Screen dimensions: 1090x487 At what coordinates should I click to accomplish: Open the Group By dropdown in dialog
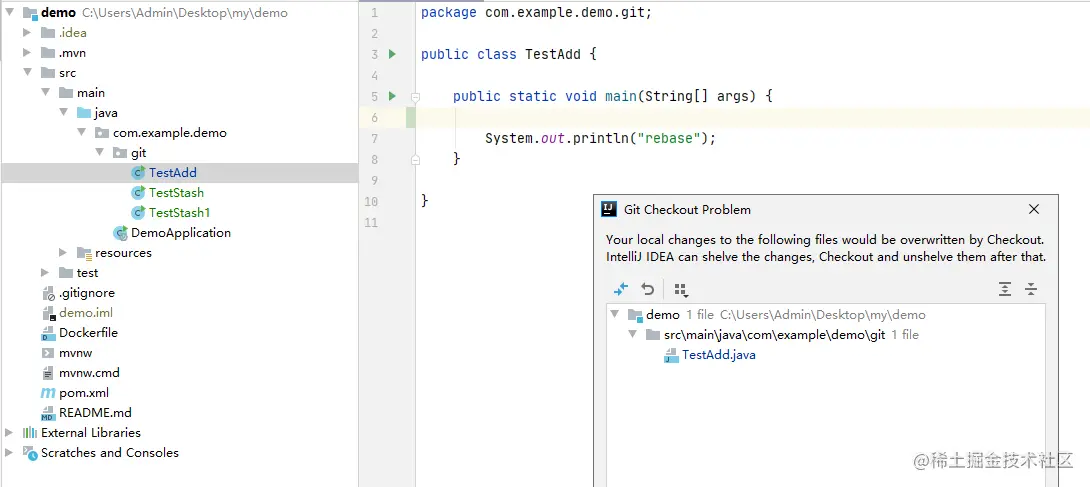681,290
